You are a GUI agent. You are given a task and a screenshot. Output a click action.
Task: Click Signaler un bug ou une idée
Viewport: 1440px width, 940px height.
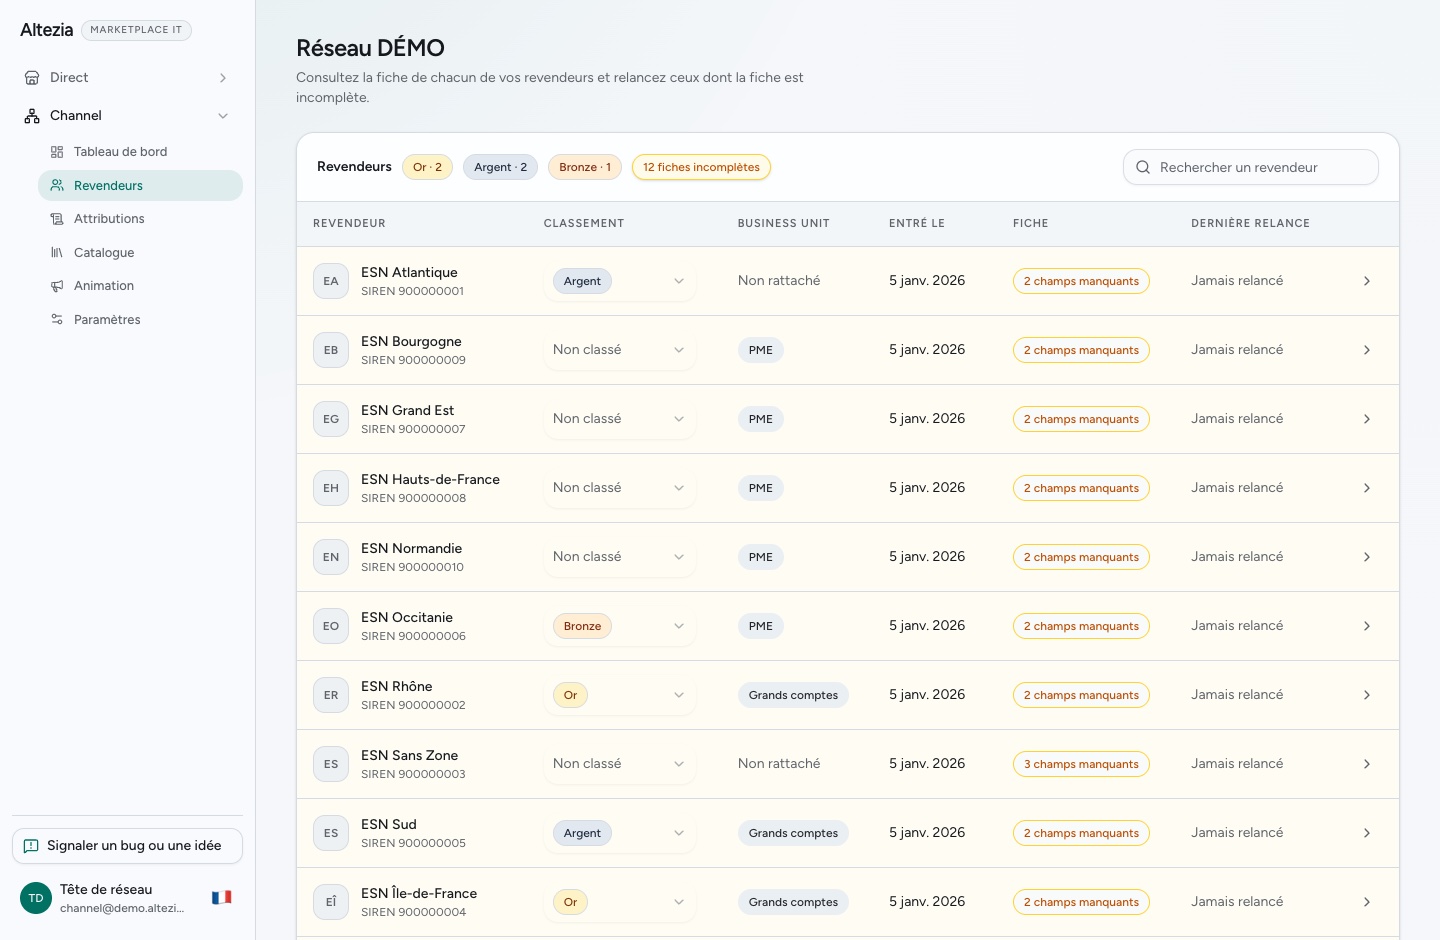coord(127,846)
